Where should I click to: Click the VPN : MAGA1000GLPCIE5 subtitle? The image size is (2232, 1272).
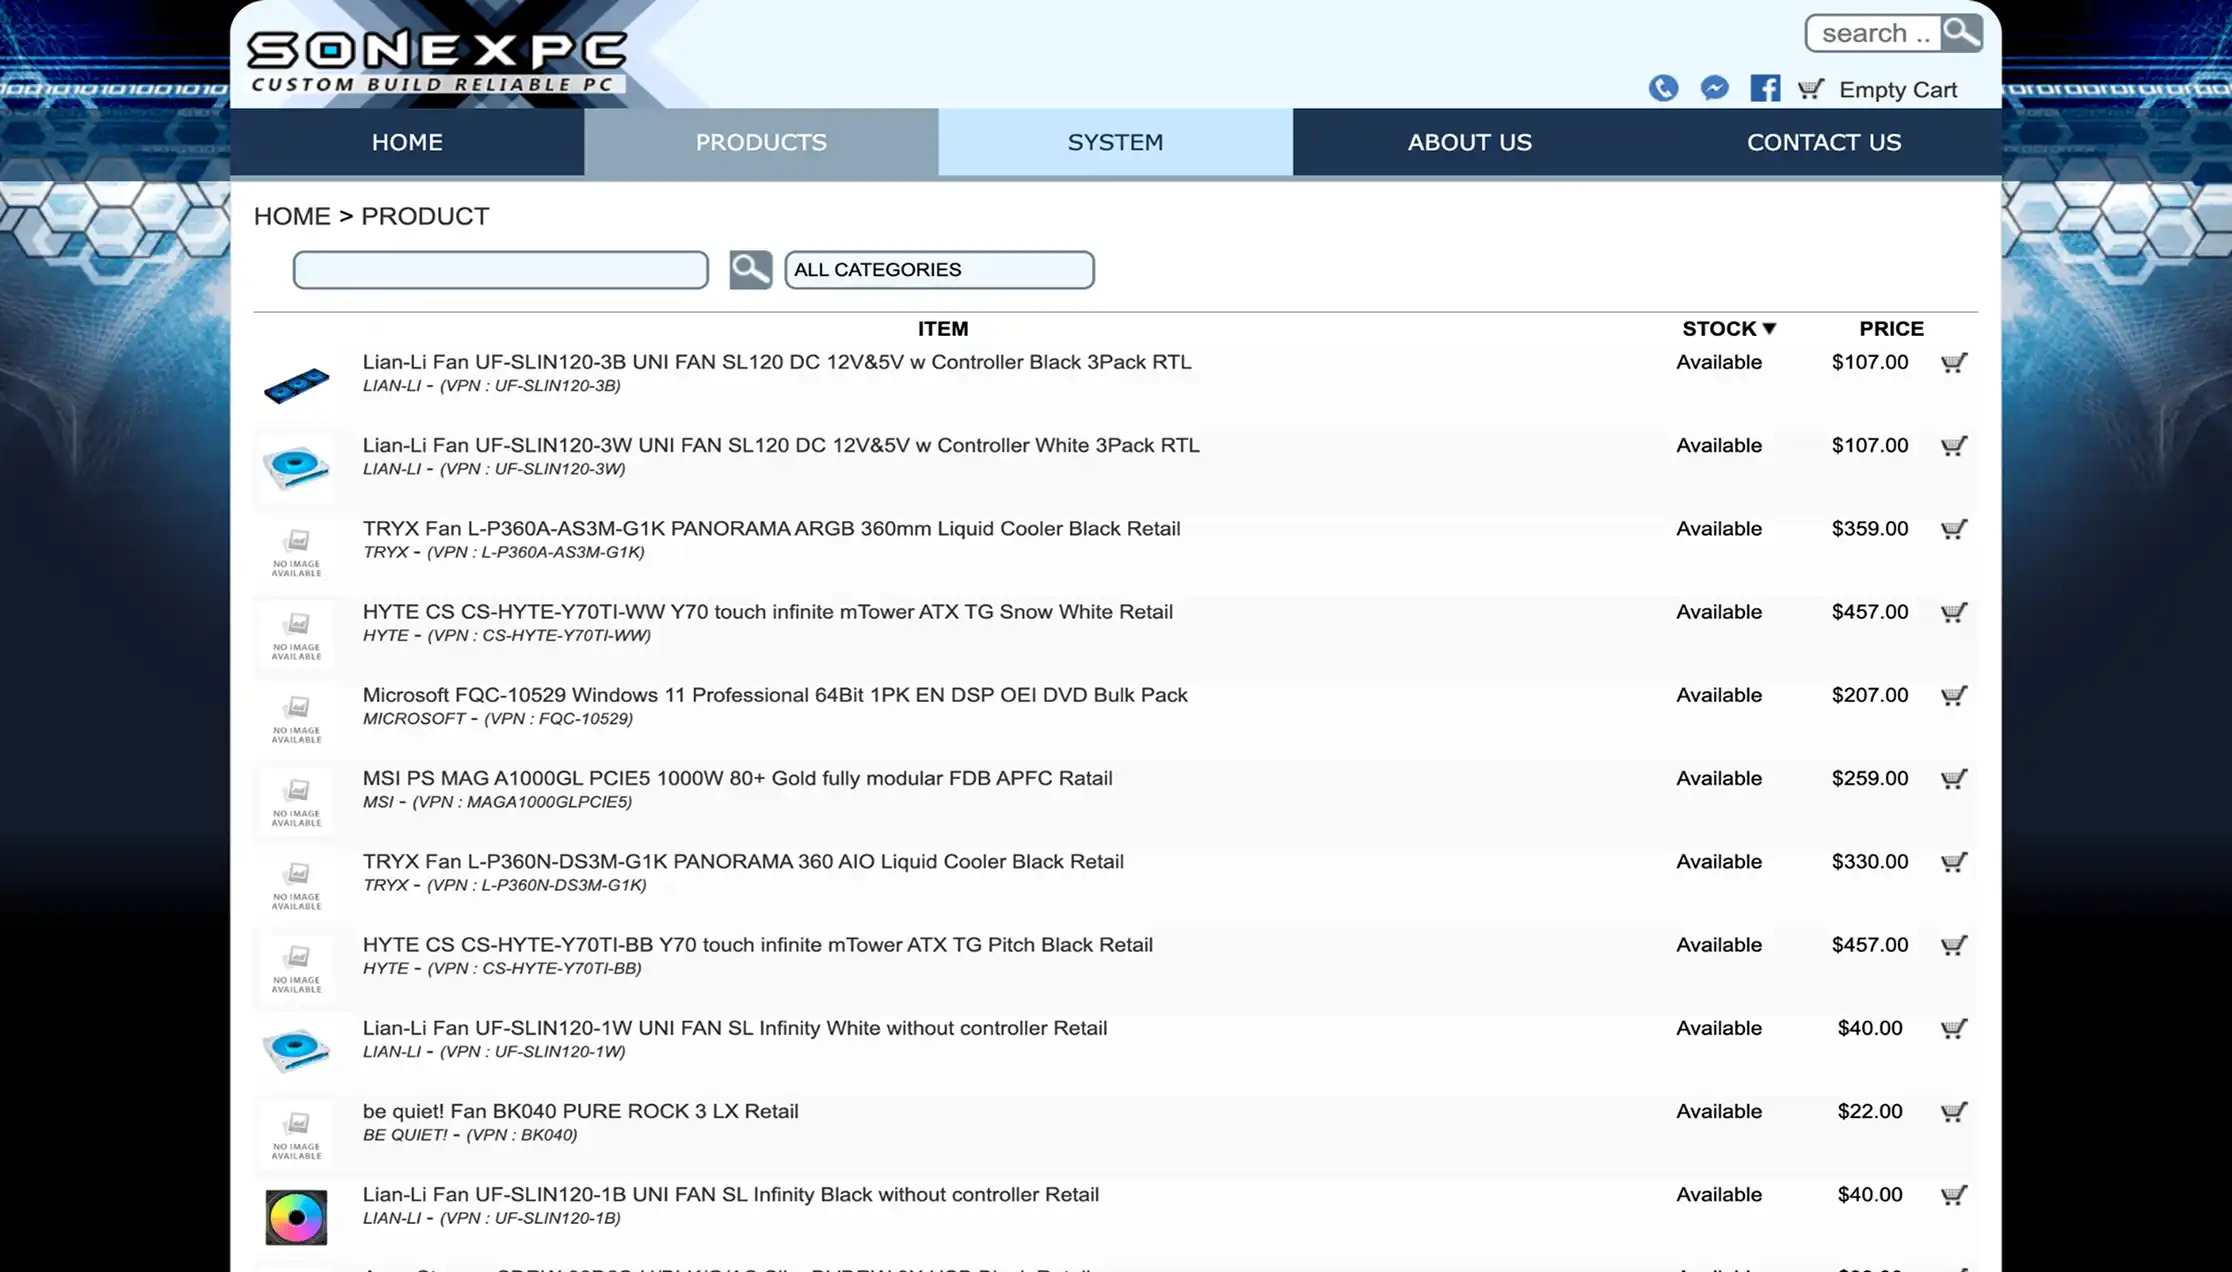[x=522, y=801]
